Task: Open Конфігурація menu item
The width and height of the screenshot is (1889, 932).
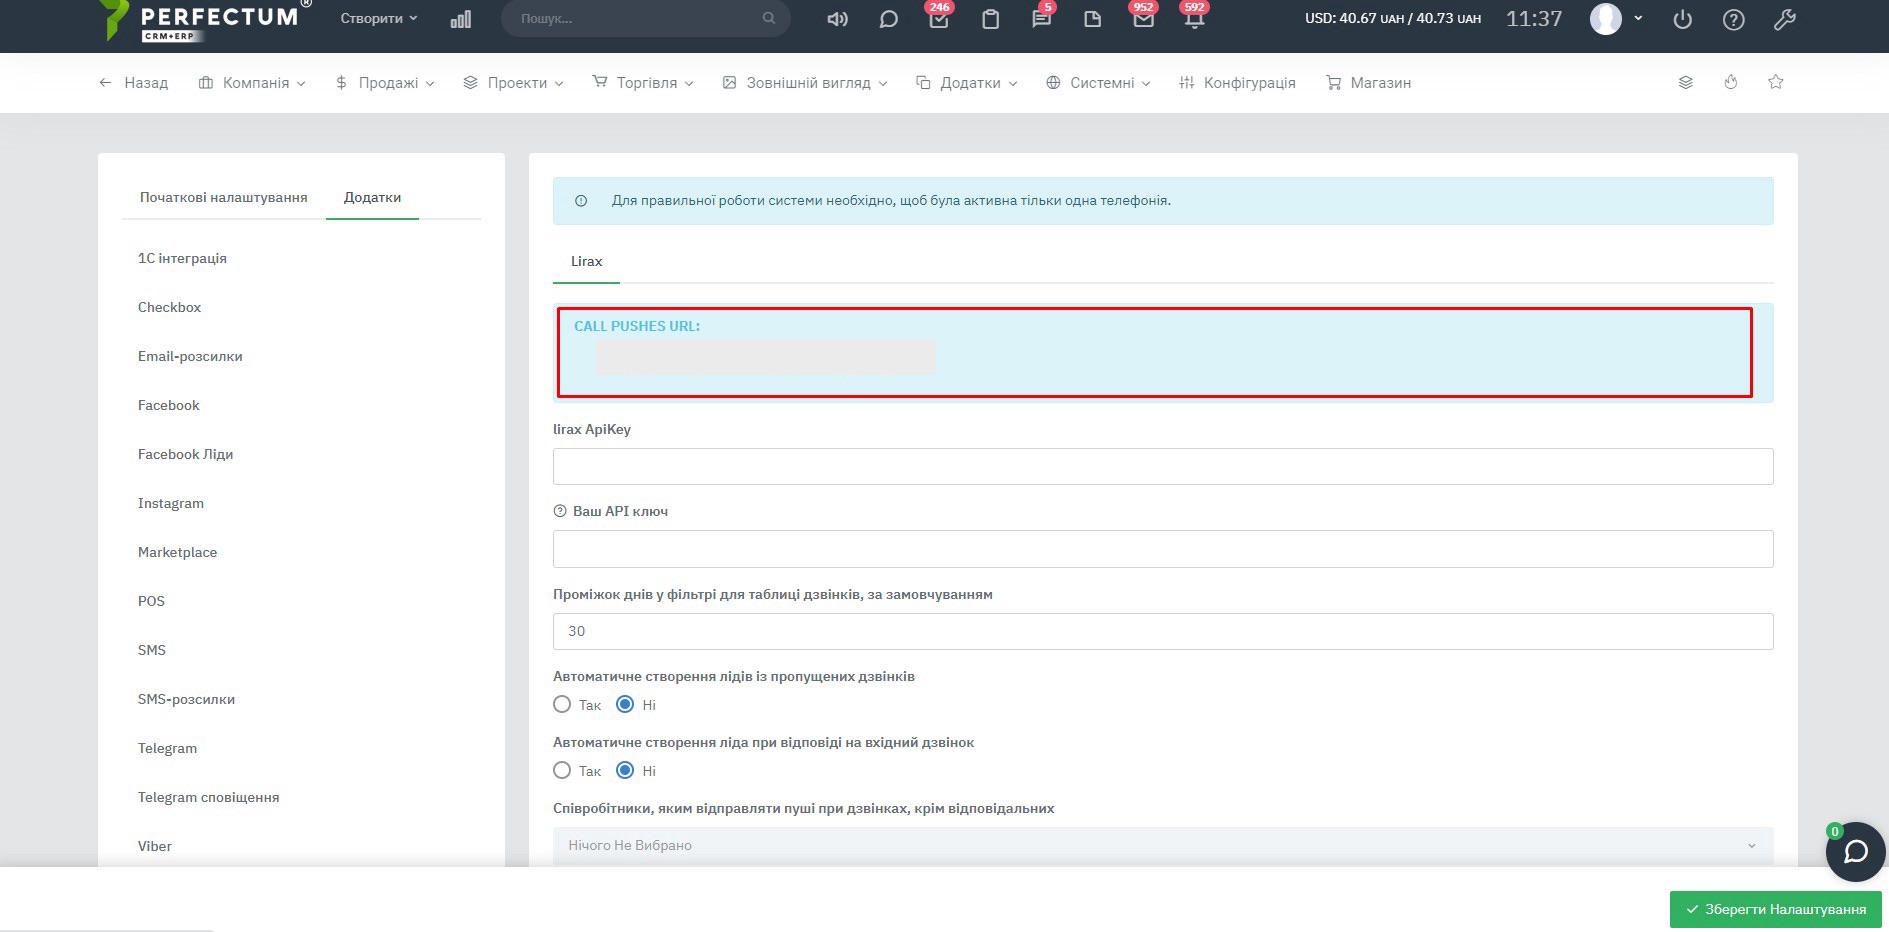Action: pos(1237,83)
